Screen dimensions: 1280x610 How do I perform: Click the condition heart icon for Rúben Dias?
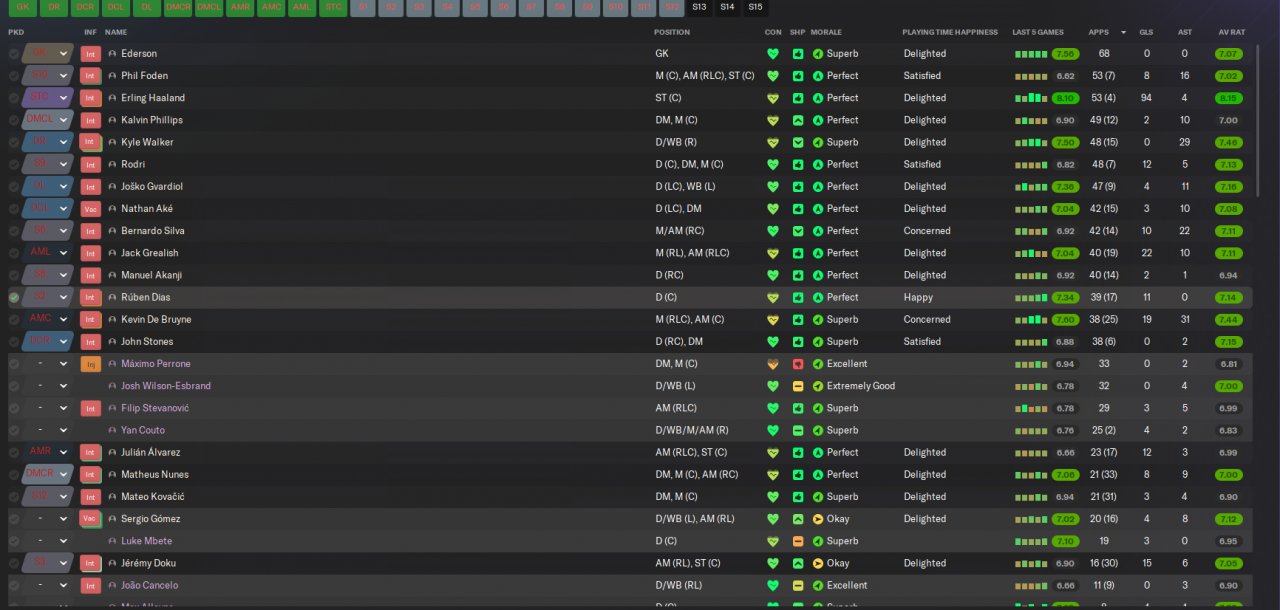pyautogui.click(x=772, y=298)
